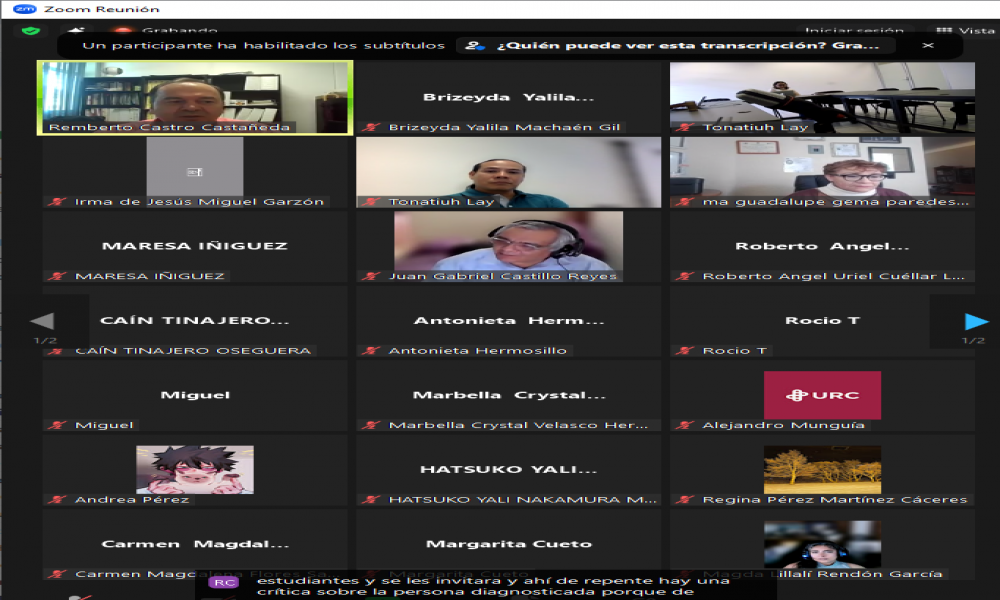Click muted mic icon for Juan Gabriel Castillo
1000x600 pixels.
(373, 277)
